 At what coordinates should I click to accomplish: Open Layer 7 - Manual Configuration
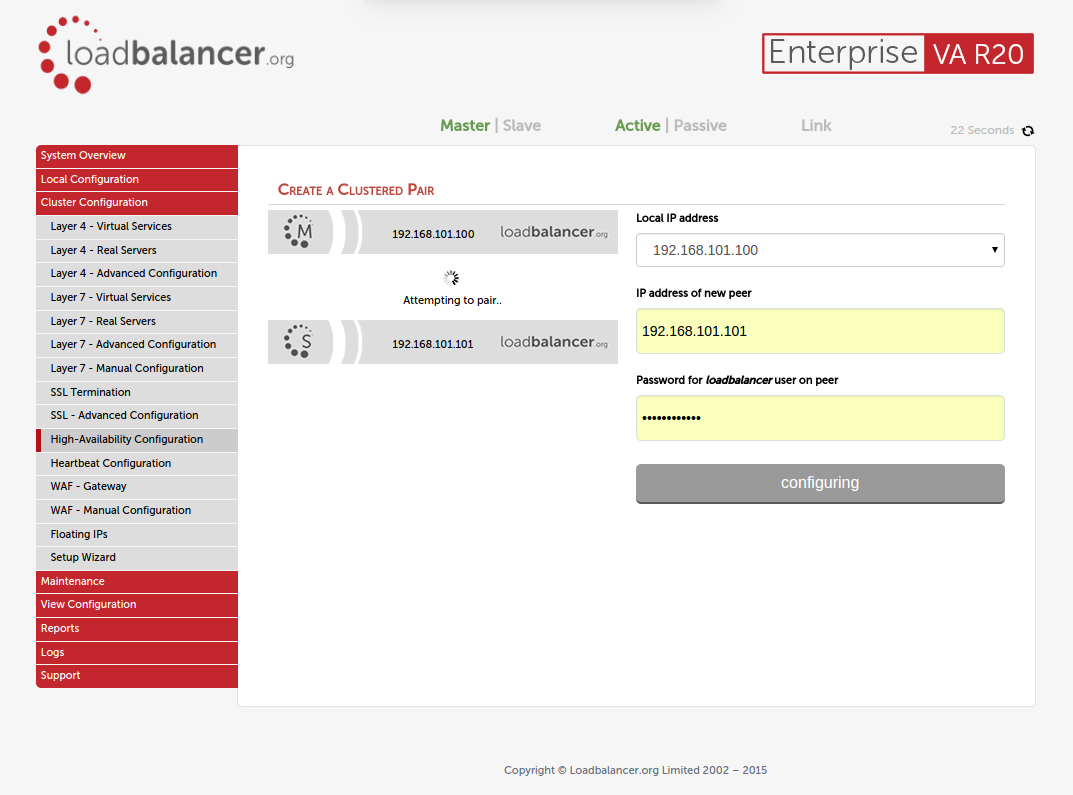click(137, 369)
